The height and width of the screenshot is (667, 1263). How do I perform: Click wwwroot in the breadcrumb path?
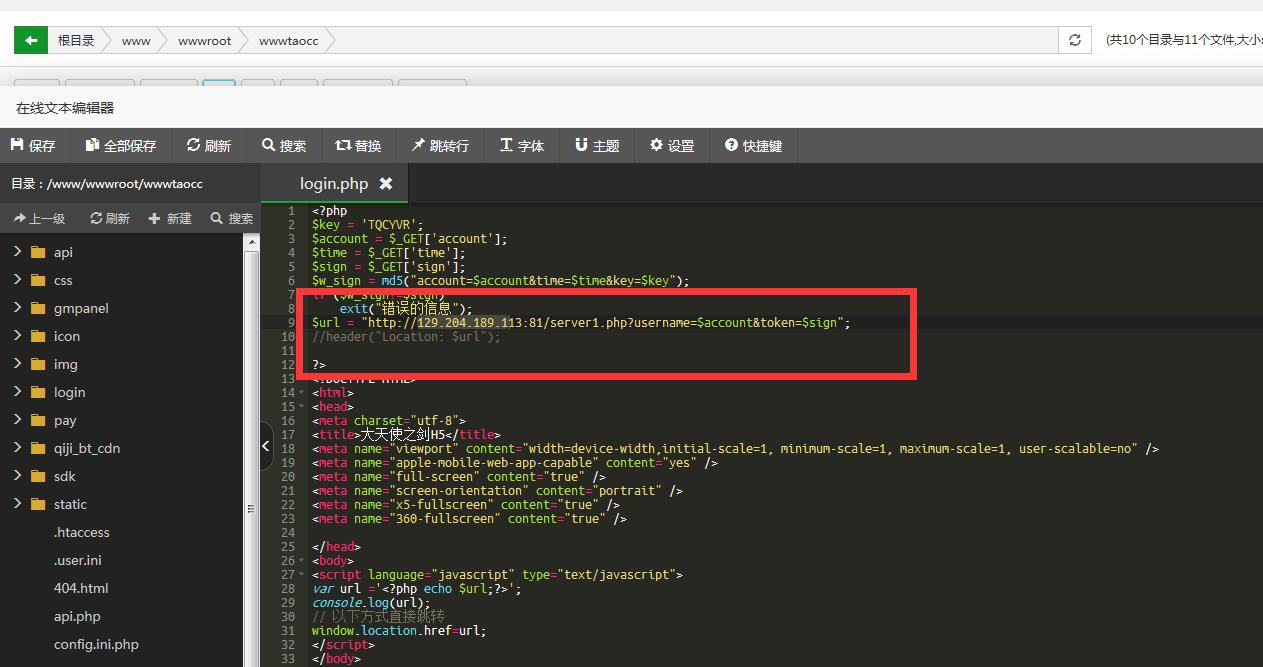click(204, 41)
